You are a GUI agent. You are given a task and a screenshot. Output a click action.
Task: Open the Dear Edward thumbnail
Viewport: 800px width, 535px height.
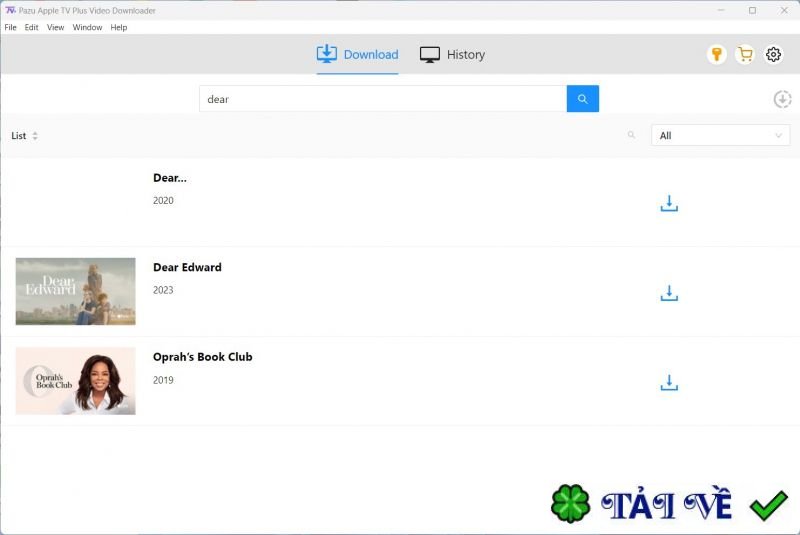click(x=76, y=291)
